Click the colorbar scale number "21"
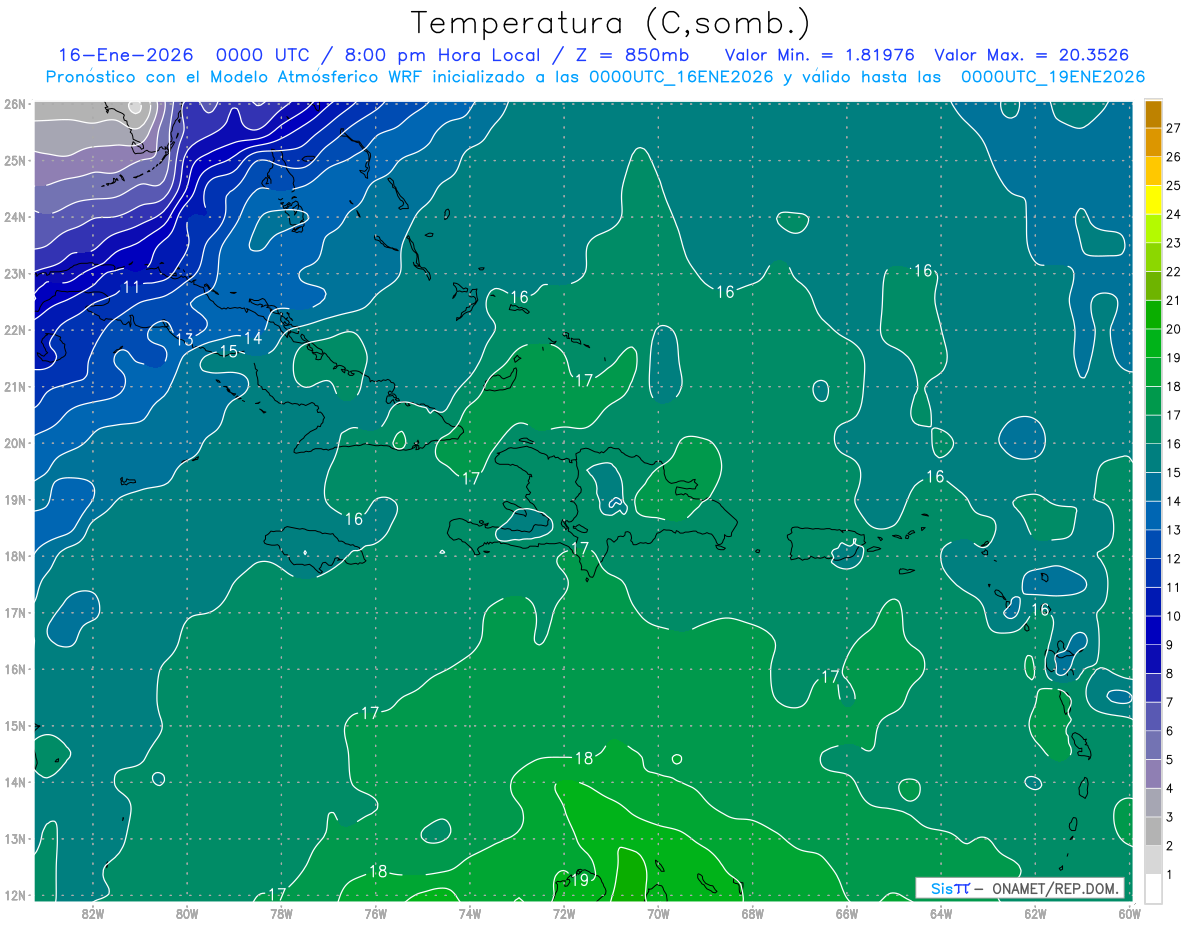This screenshot has width=1200, height=927. pos(1173,300)
